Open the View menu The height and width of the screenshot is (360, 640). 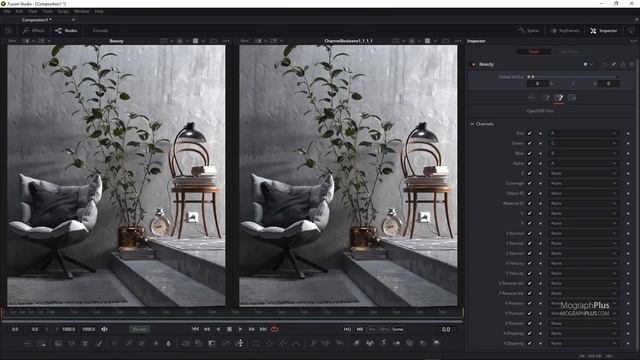(x=33, y=11)
